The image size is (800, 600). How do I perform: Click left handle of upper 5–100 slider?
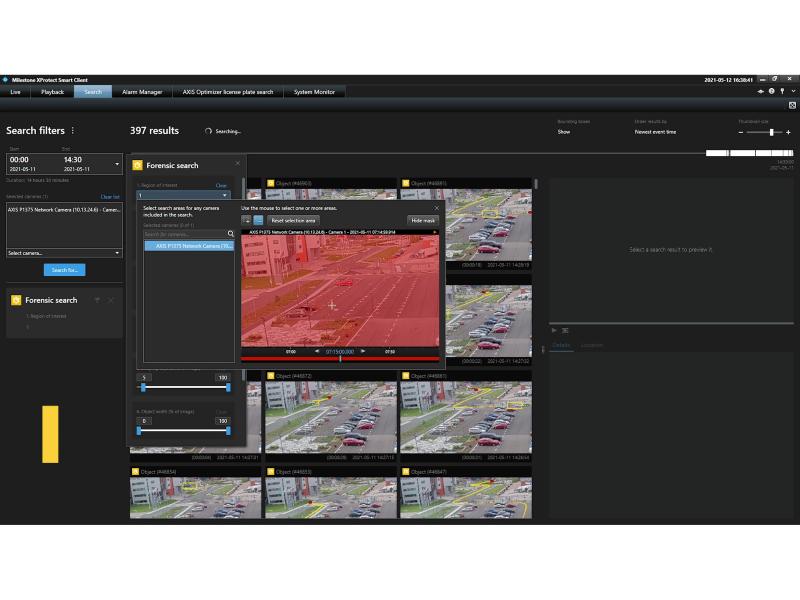[143, 387]
